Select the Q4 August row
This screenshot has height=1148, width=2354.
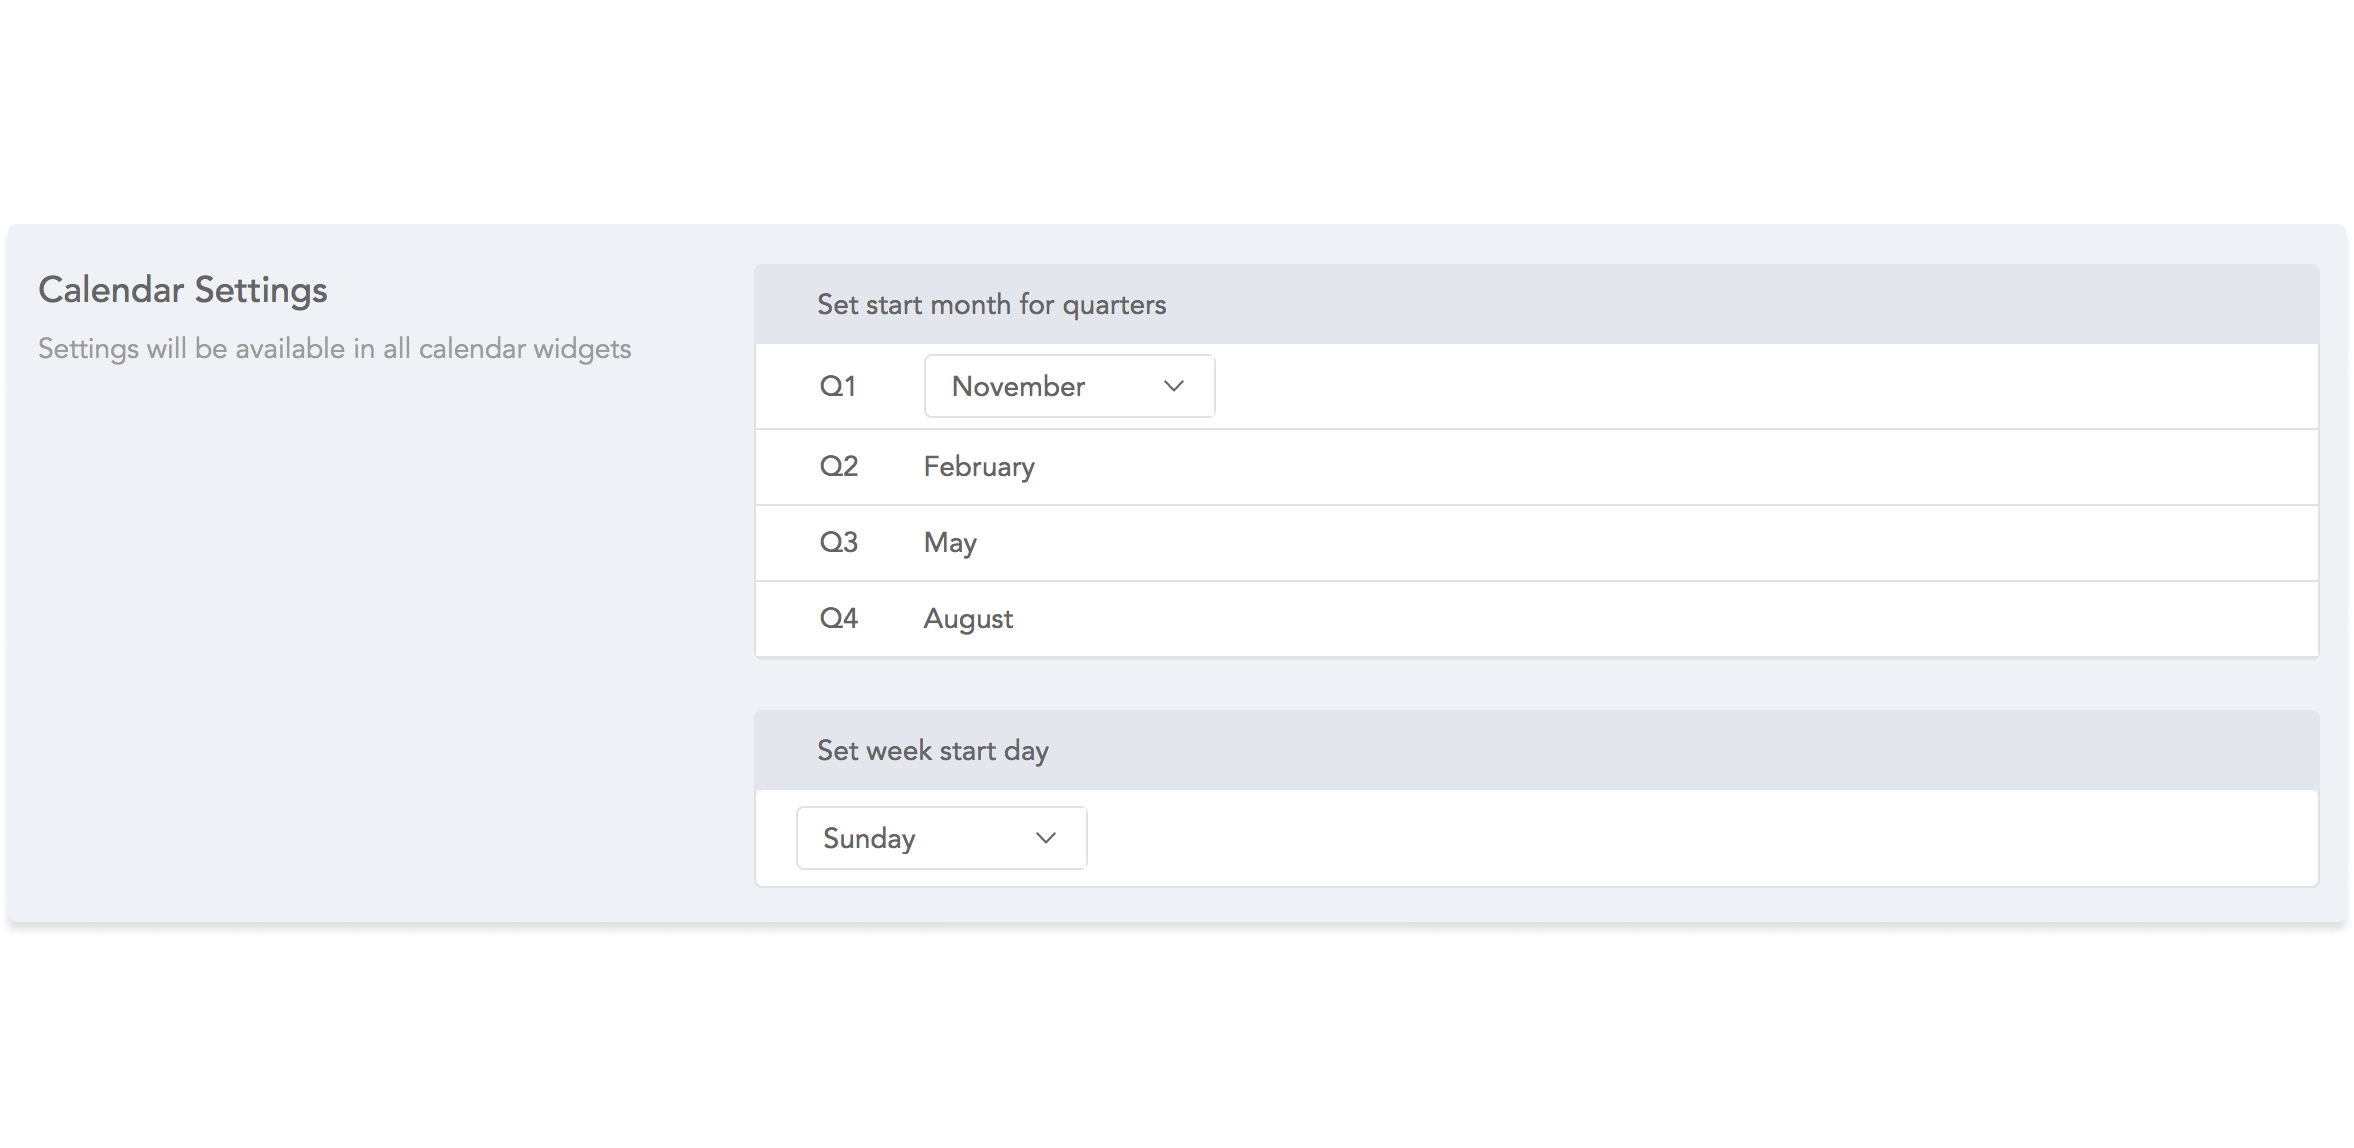tap(1536, 619)
